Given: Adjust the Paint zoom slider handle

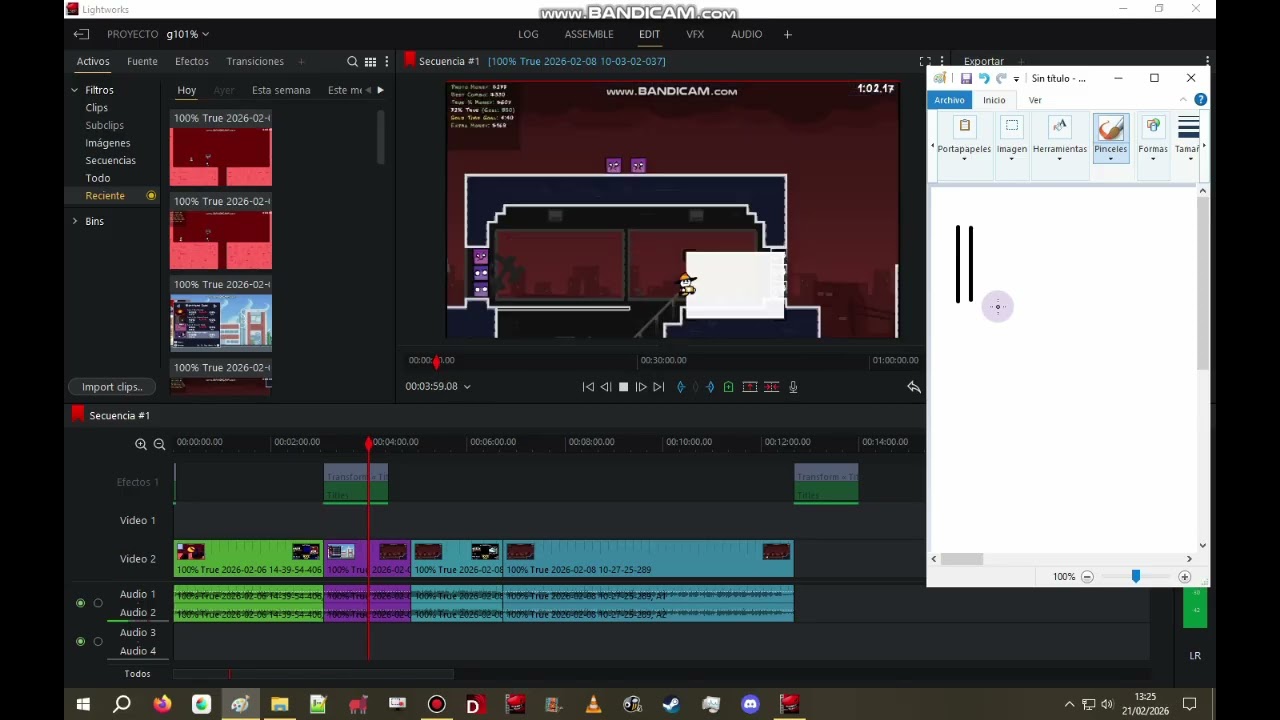Looking at the screenshot, I should 1135,577.
